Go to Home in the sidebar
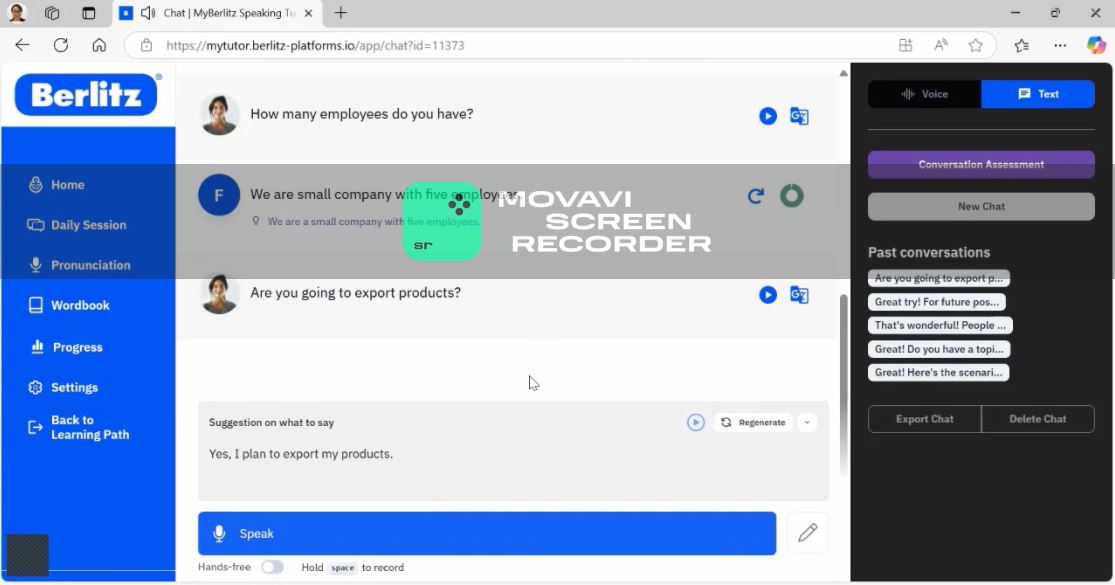Image resolution: width=1115 pixels, height=585 pixels. (x=58, y=185)
